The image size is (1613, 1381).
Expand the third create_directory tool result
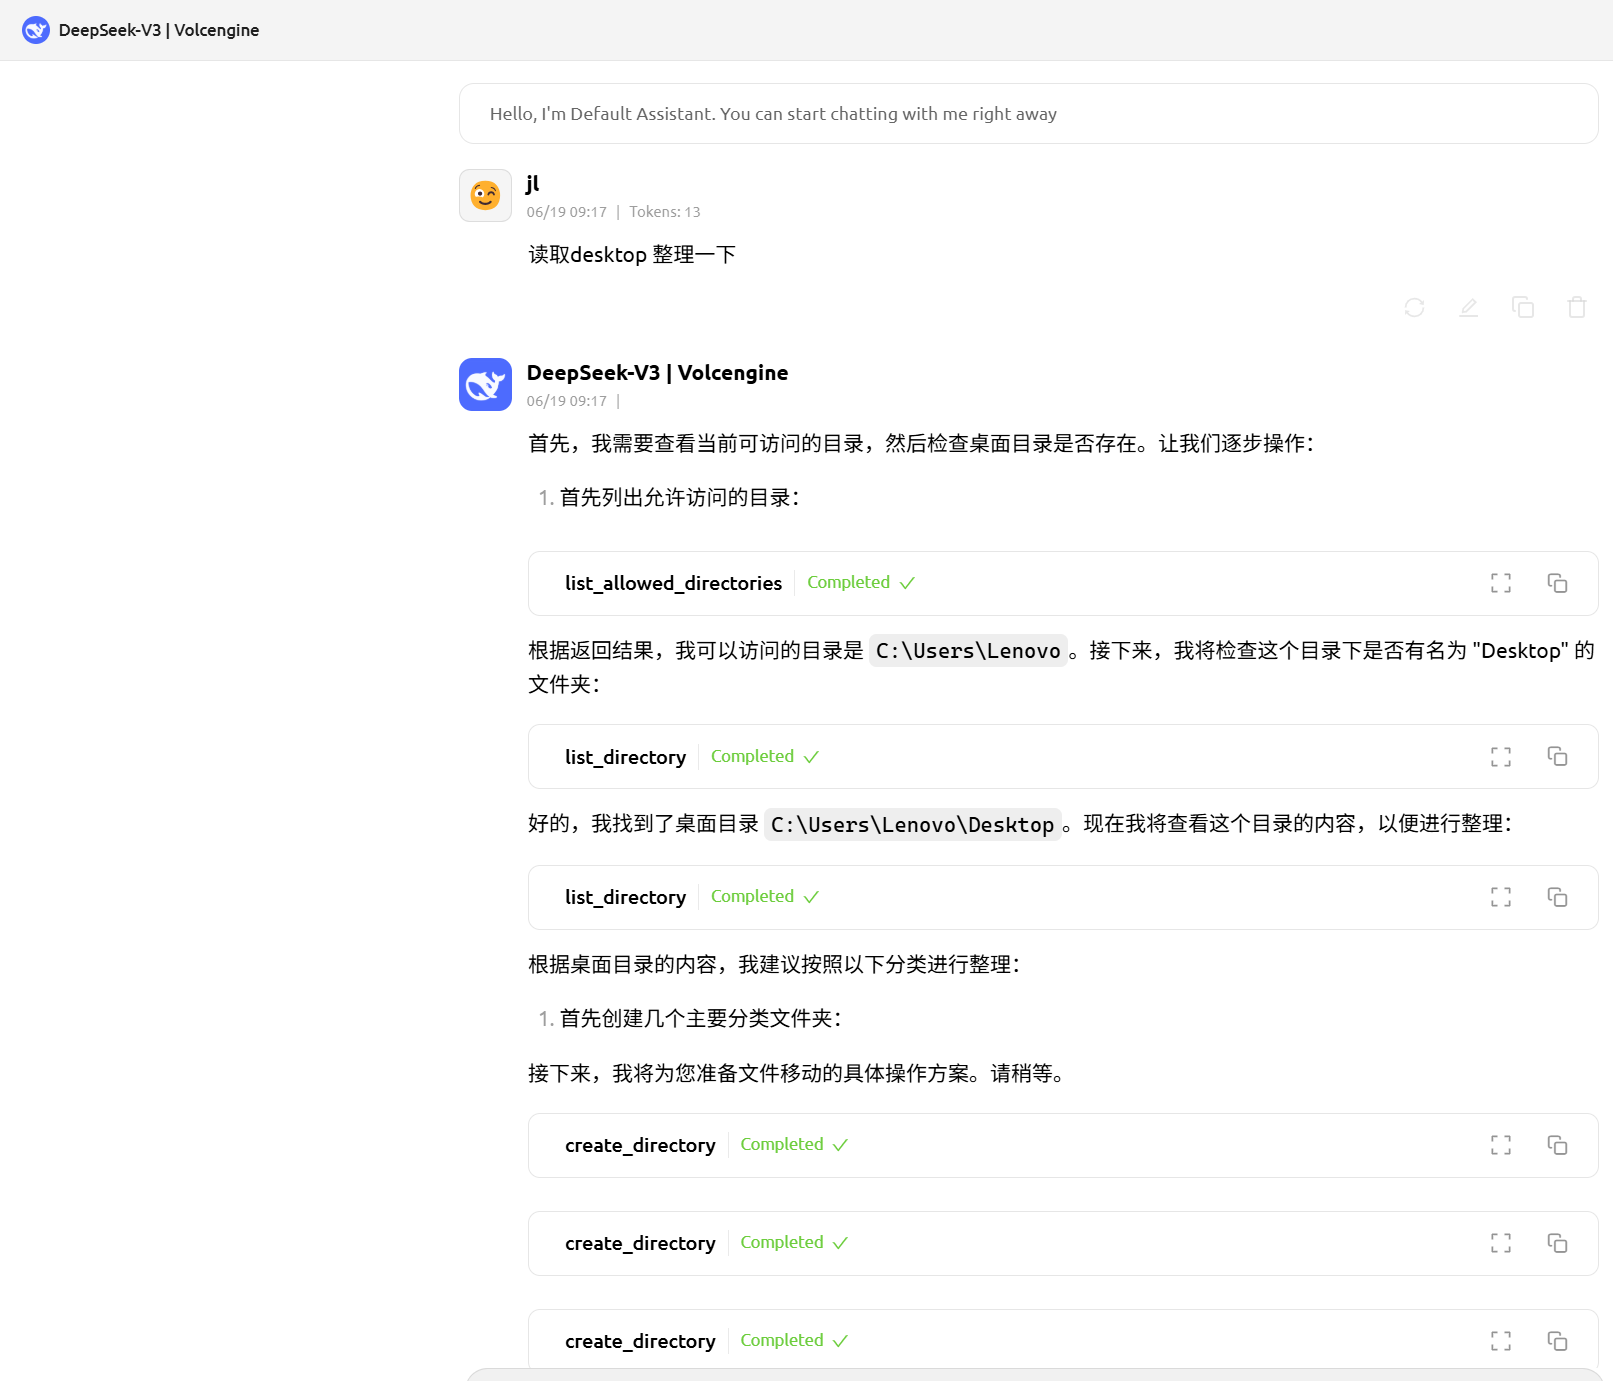pos(1501,1341)
